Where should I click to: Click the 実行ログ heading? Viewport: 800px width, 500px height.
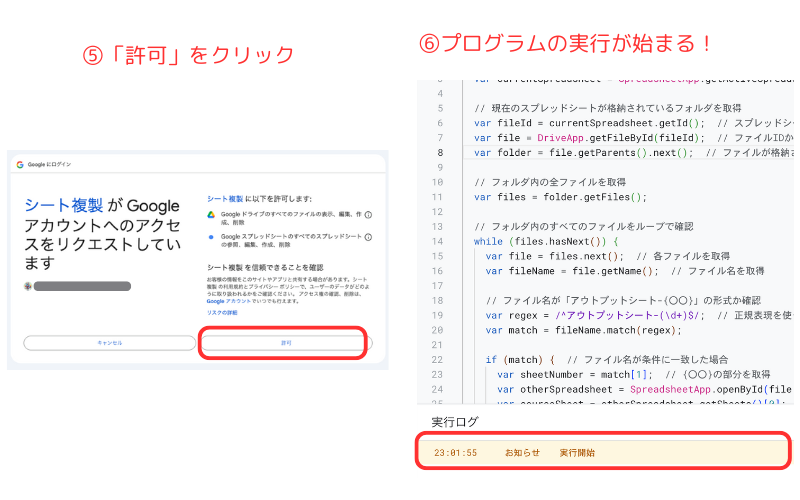coord(455,422)
